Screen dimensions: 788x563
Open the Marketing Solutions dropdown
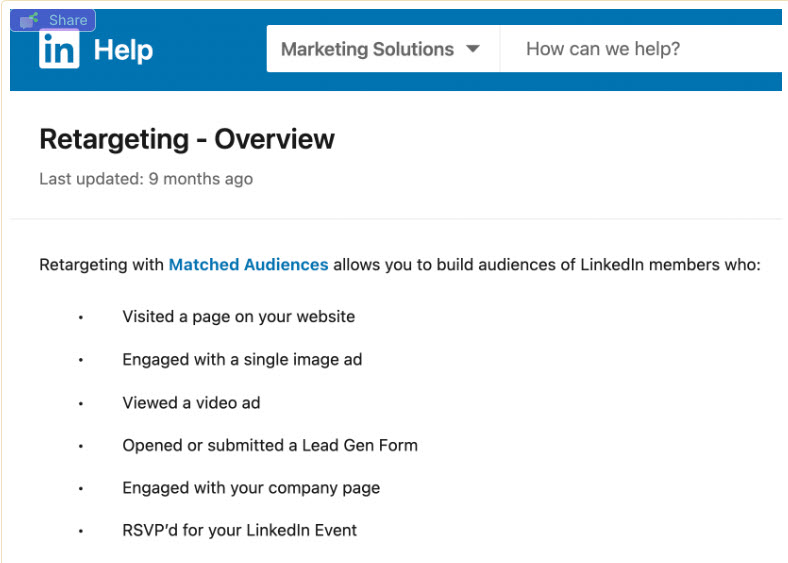[x=383, y=49]
